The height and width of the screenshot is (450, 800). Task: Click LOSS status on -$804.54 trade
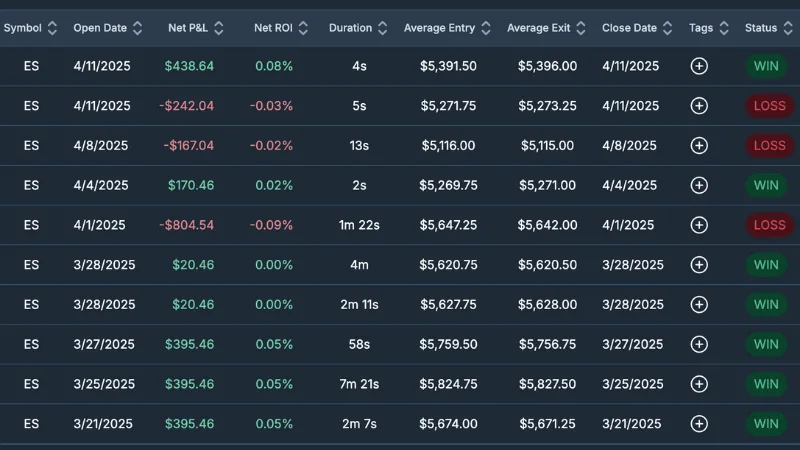click(x=770, y=225)
